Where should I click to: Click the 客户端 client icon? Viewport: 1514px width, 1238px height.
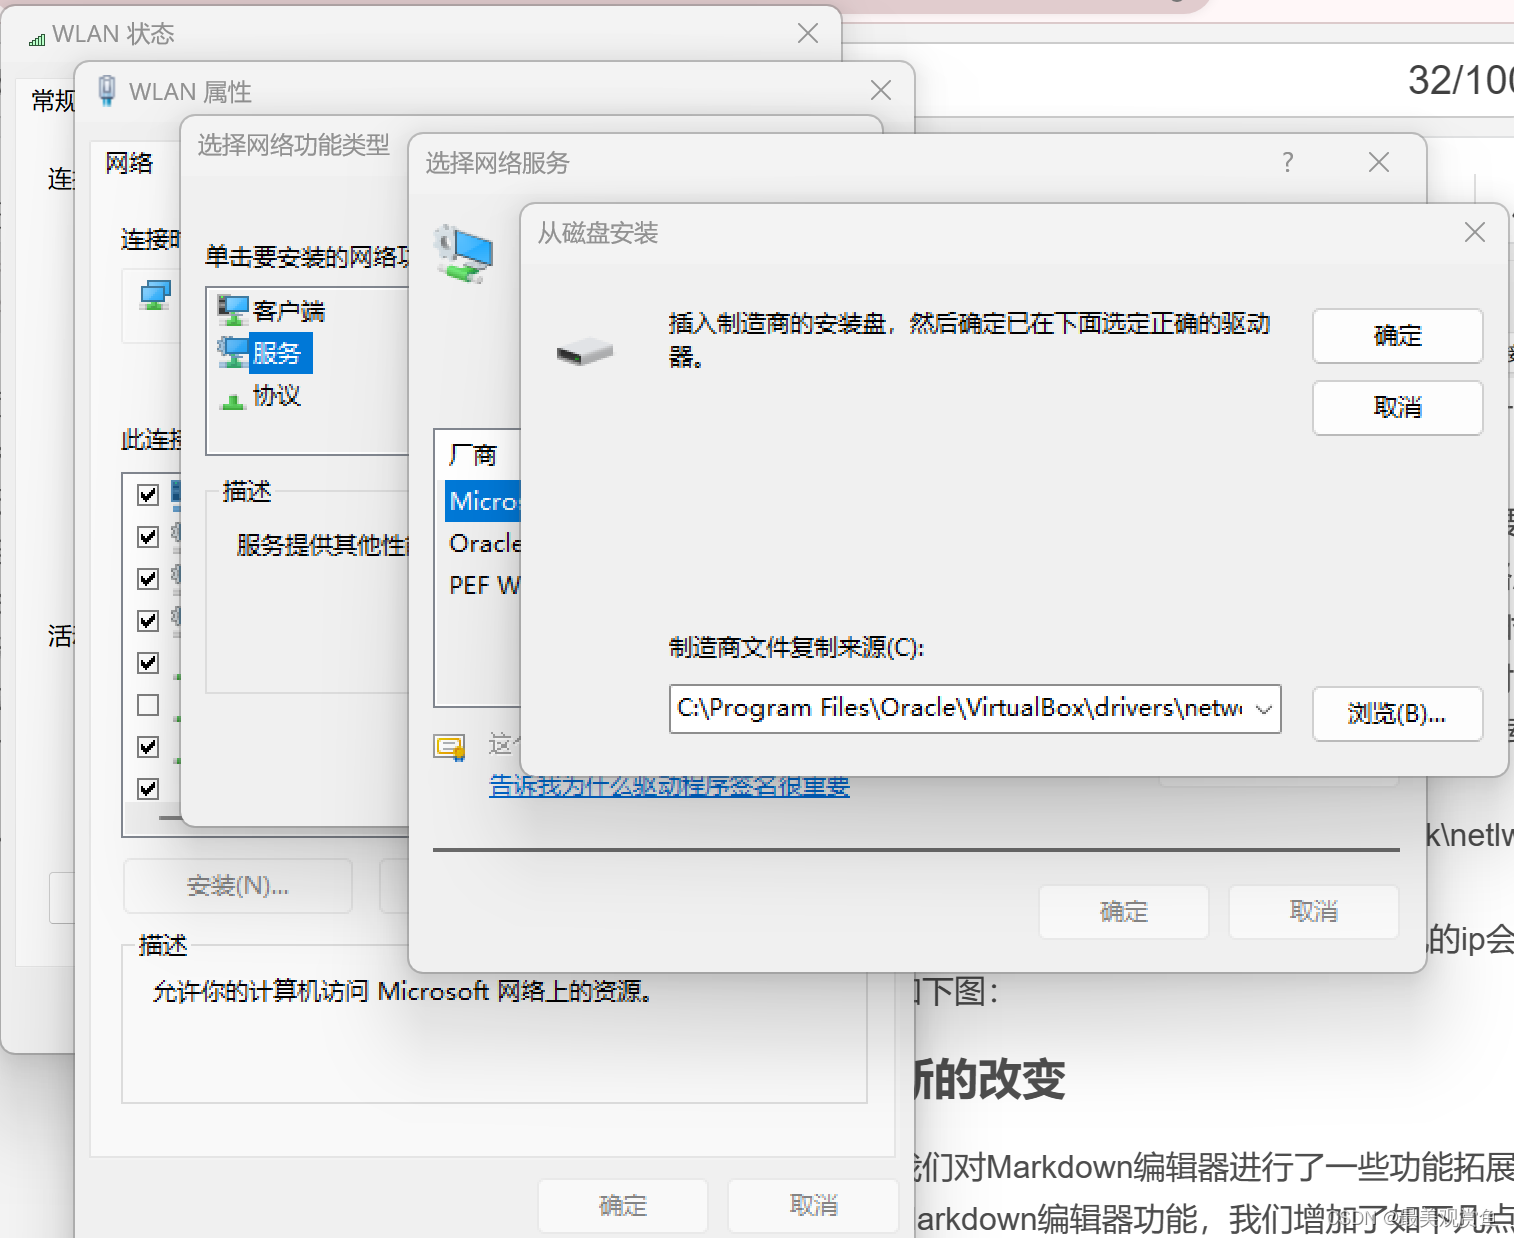click(x=233, y=310)
